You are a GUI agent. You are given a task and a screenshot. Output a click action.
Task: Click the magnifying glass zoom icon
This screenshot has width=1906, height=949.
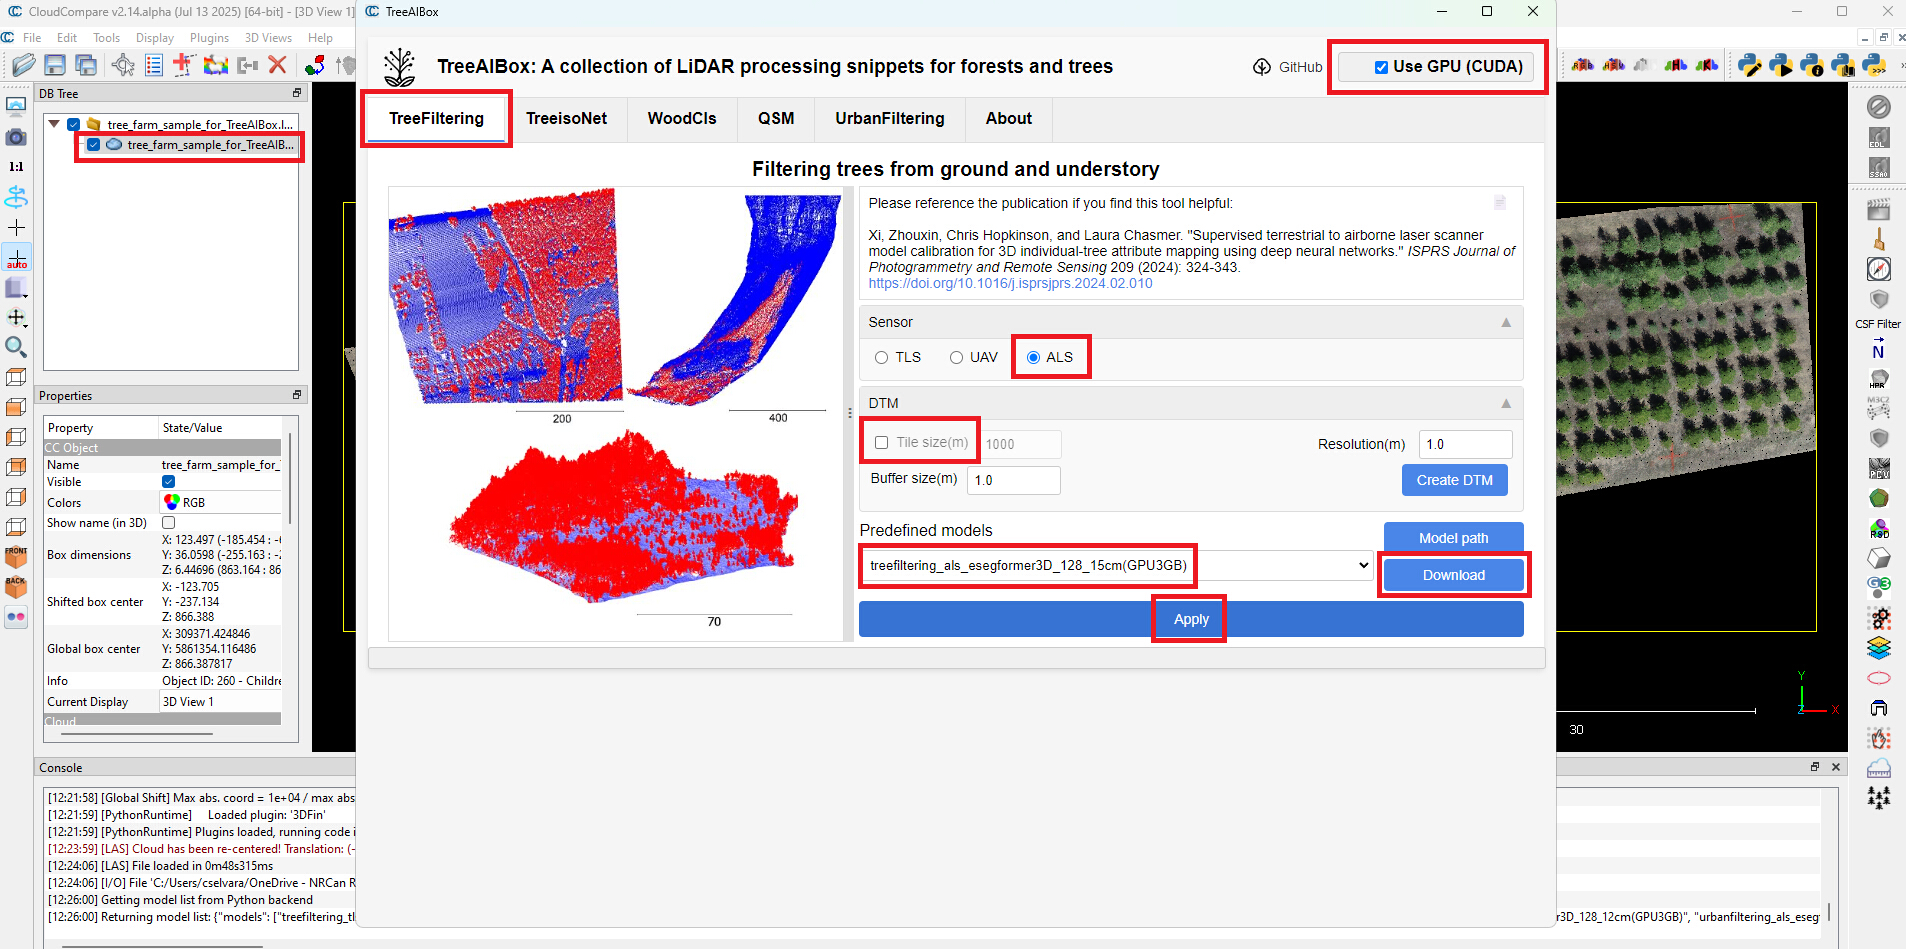pyautogui.click(x=16, y=347)
